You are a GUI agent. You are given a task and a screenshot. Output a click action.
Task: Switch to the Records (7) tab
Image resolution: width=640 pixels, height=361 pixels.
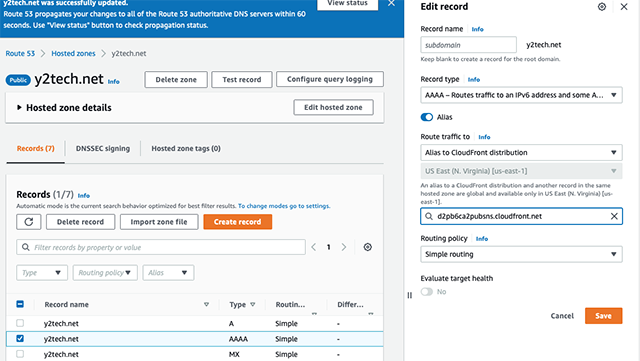[36, 149]
